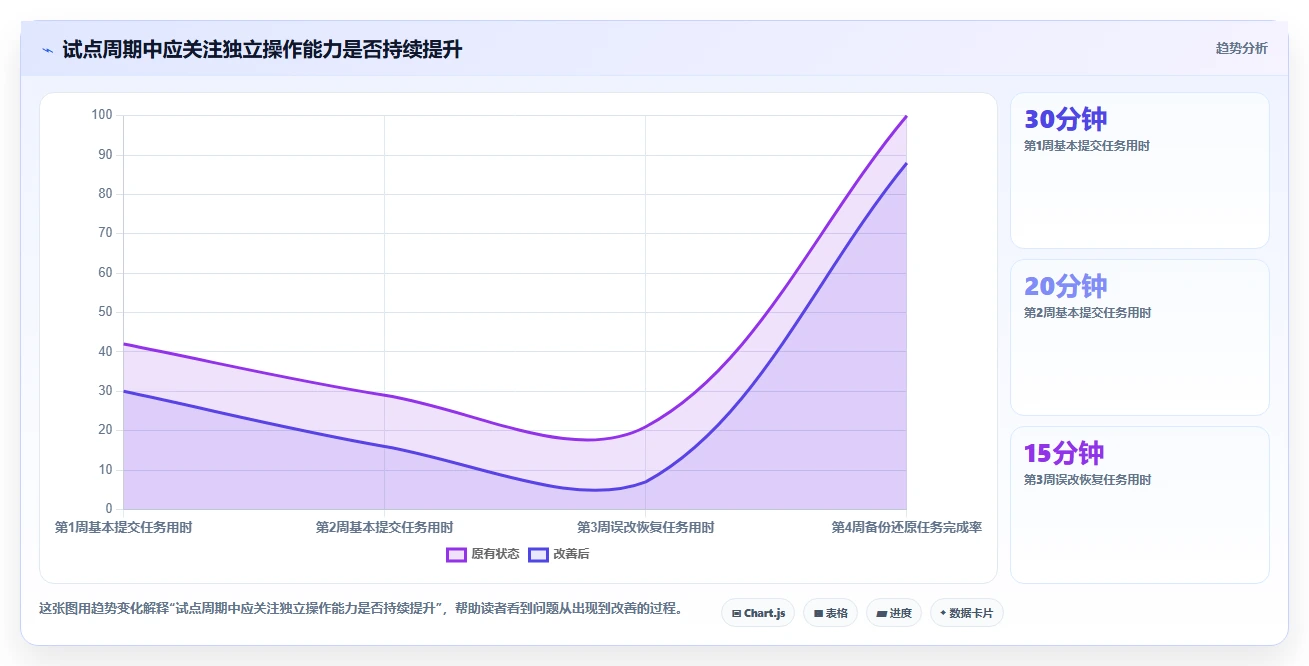The width and height of the screenshot is (1309, 666).
Task: Select the 30分钟 stat card
Action: [1140, 170]
